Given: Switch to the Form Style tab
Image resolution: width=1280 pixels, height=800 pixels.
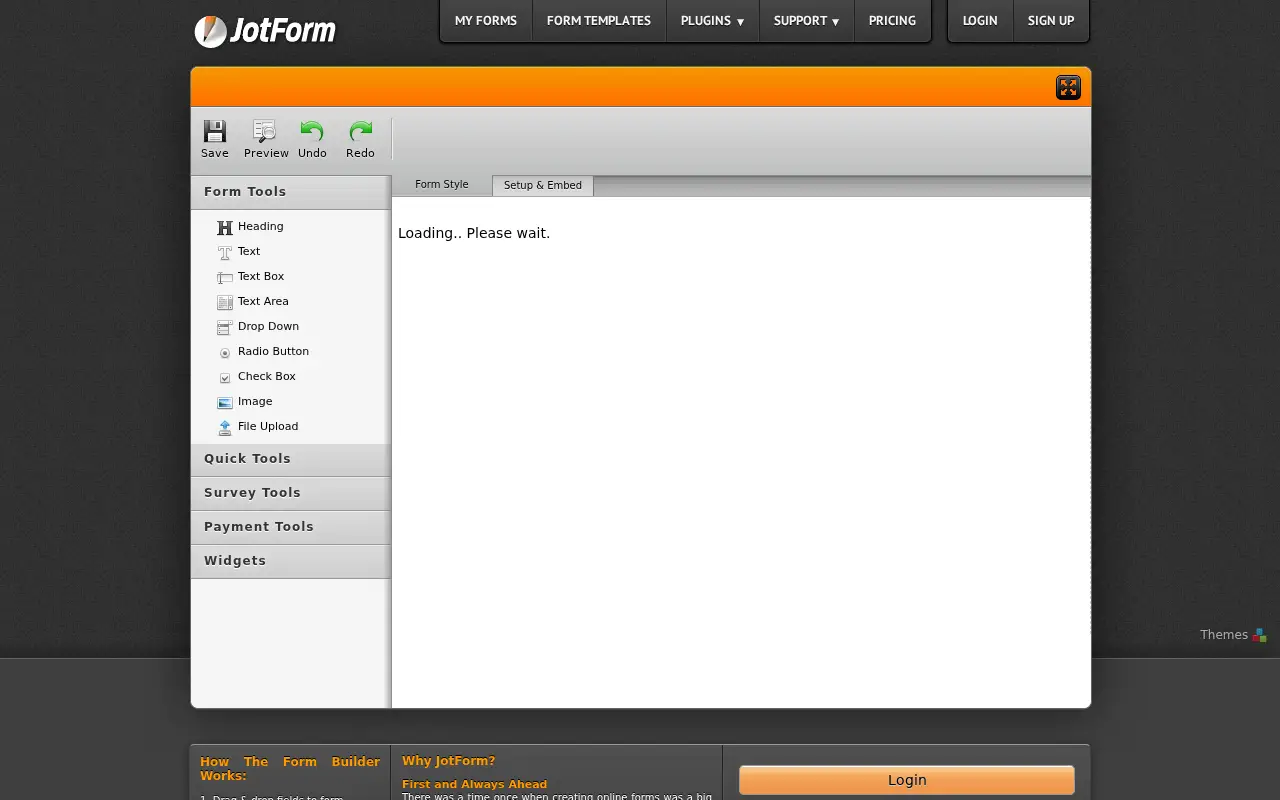Looking at the screenshot, I should (x=441, y=185).
